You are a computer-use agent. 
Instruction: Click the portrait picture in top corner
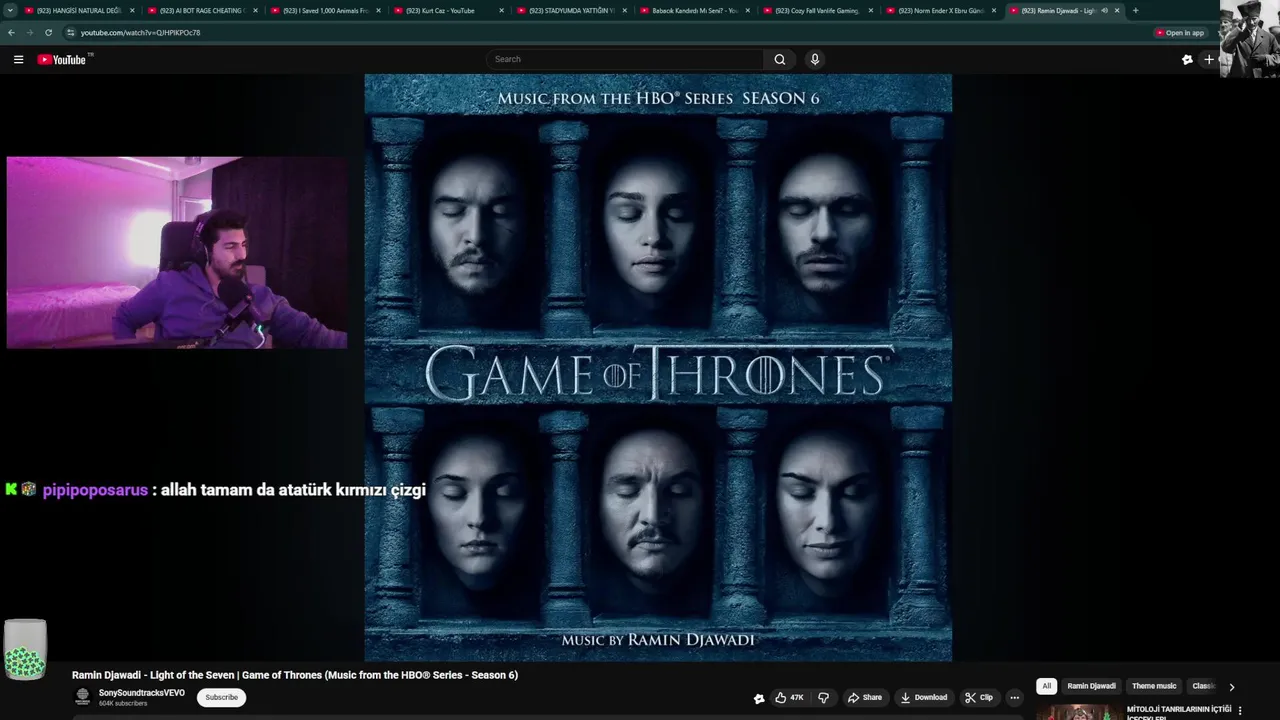coord(1249,39)
